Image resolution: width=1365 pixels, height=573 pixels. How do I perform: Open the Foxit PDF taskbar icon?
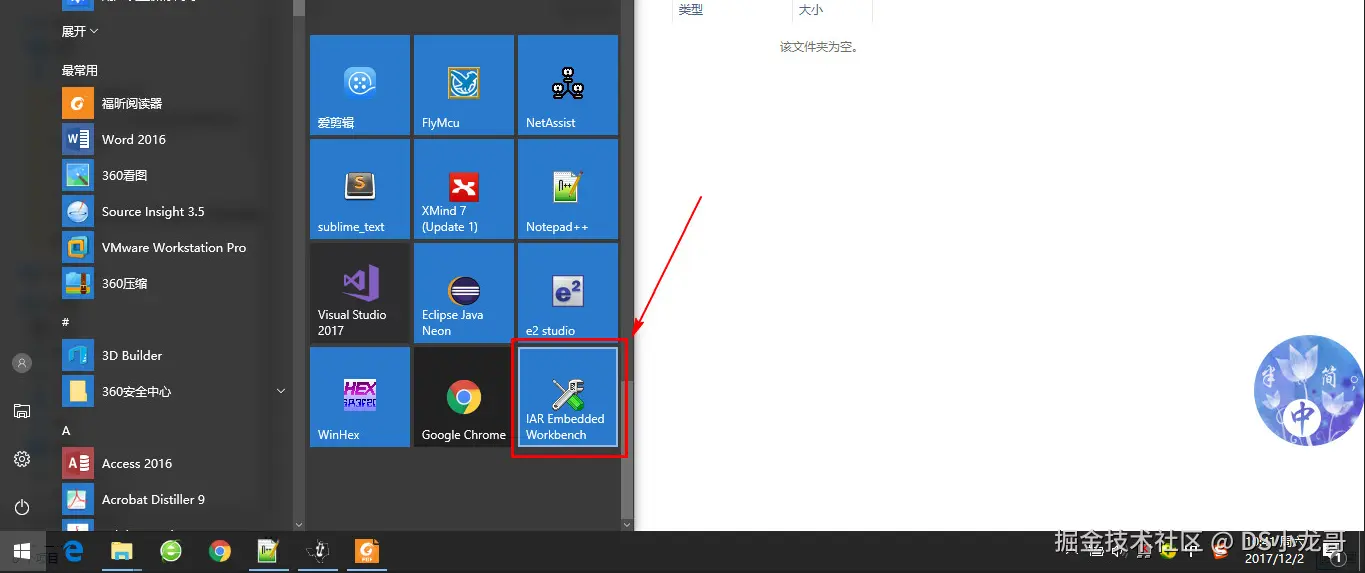(367, 551)
